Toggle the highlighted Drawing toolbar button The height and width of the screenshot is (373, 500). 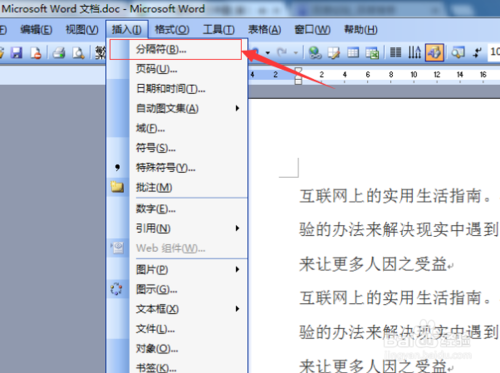tap(434, 52)
